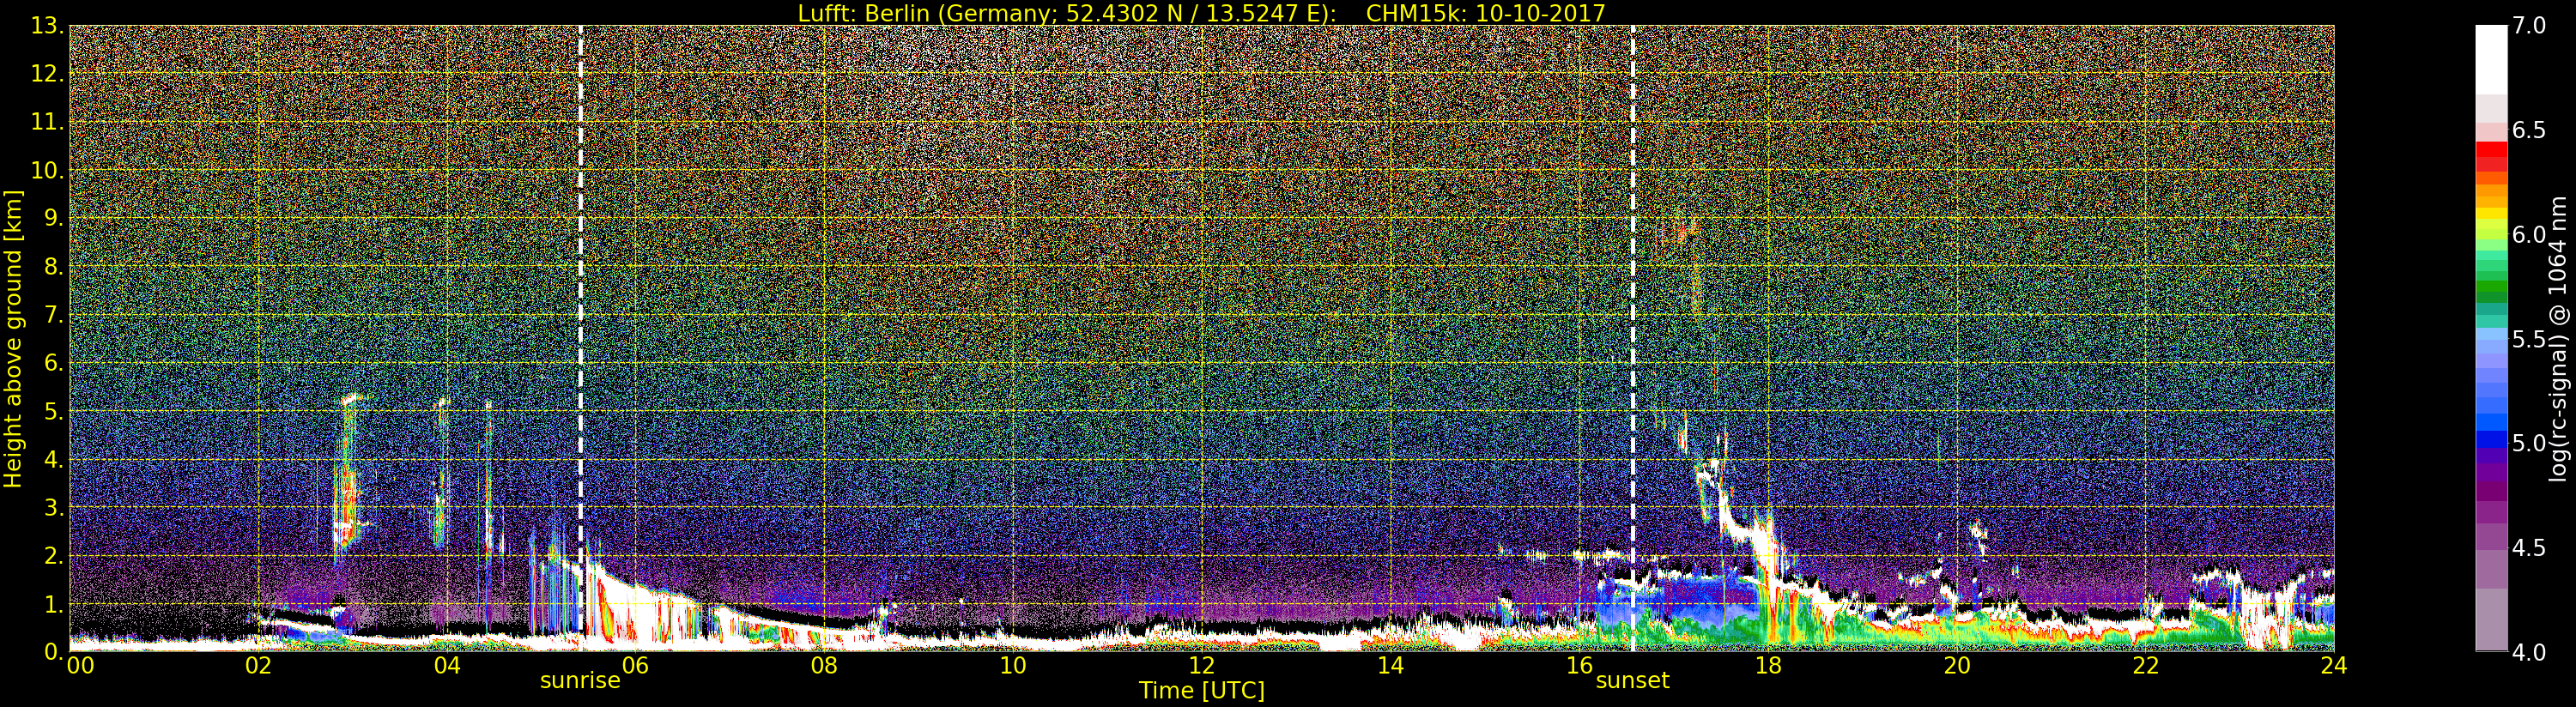Click the '4.5' colorbar tick value

pos(2528,548)
